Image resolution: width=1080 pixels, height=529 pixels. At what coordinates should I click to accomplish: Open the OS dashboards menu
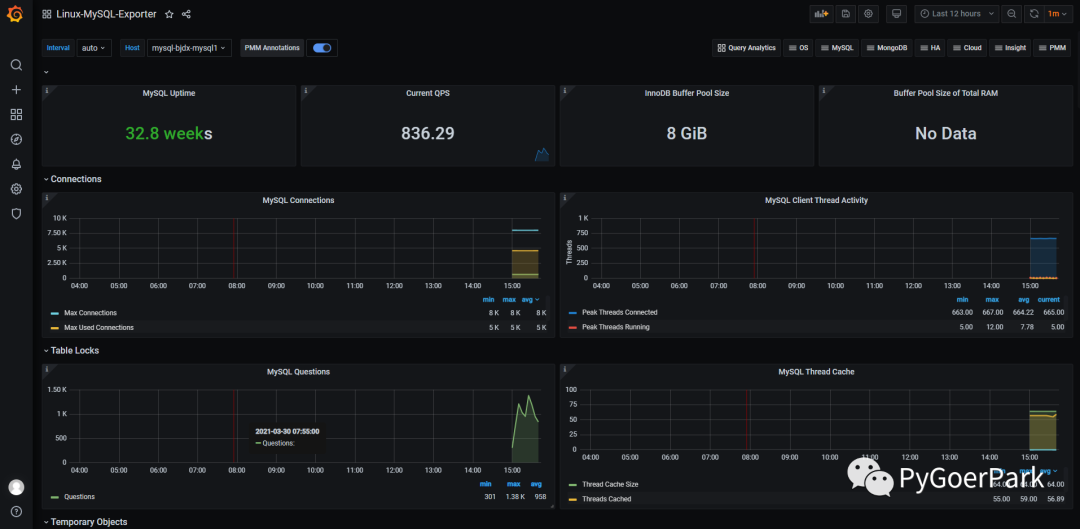(798, 48)
